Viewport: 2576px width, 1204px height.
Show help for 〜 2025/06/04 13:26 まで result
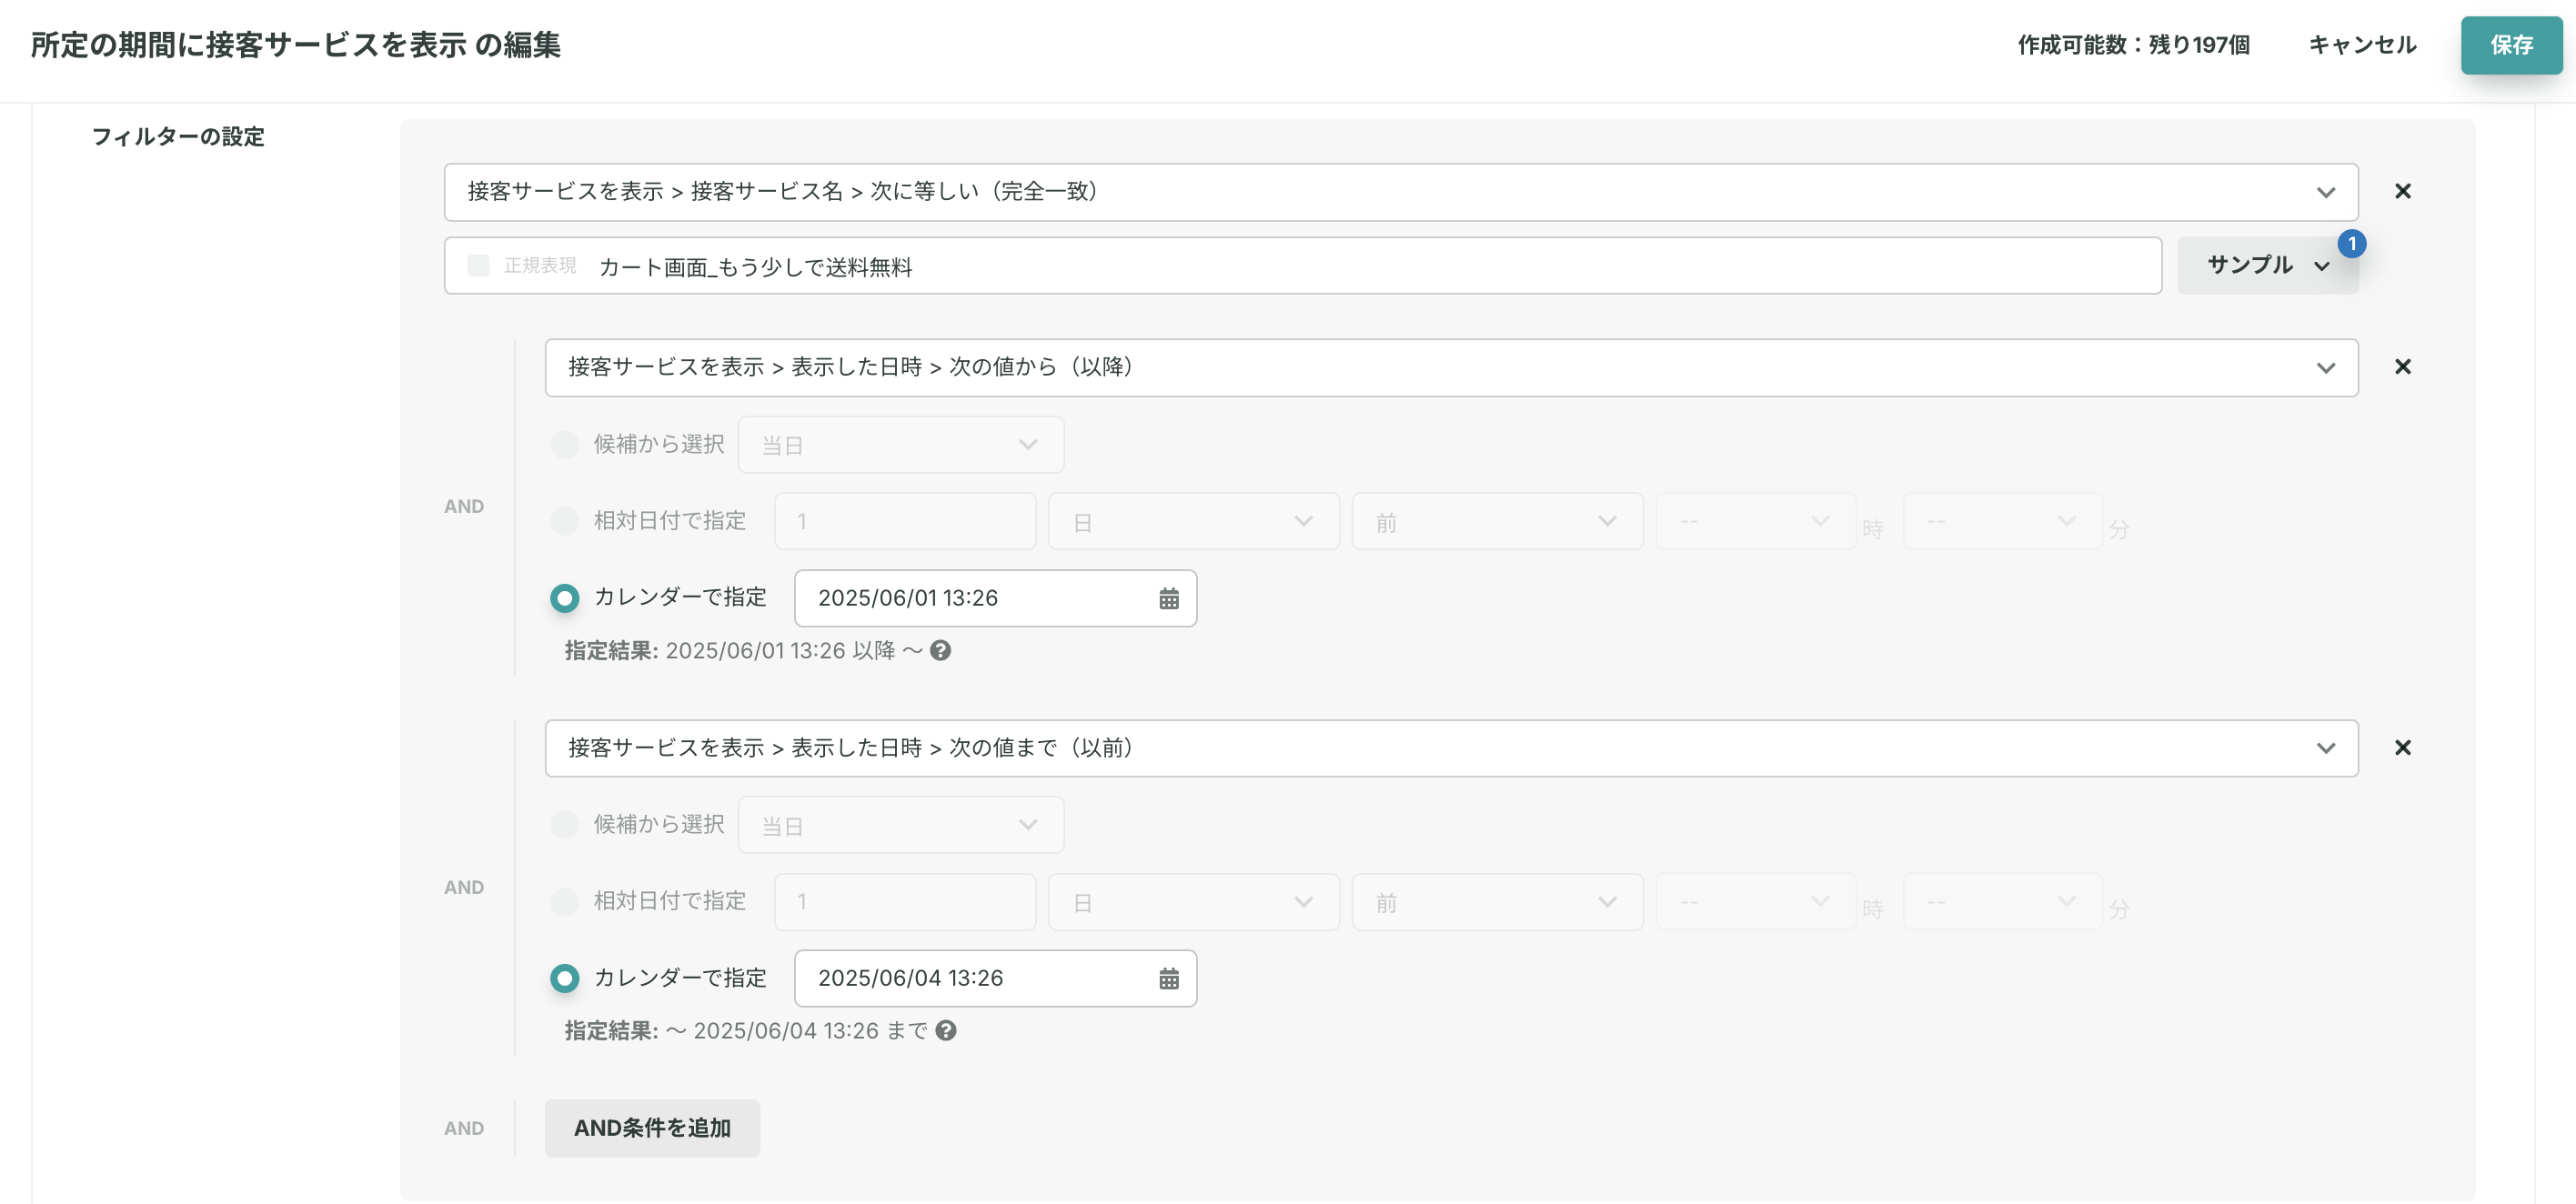point(946,1031)
